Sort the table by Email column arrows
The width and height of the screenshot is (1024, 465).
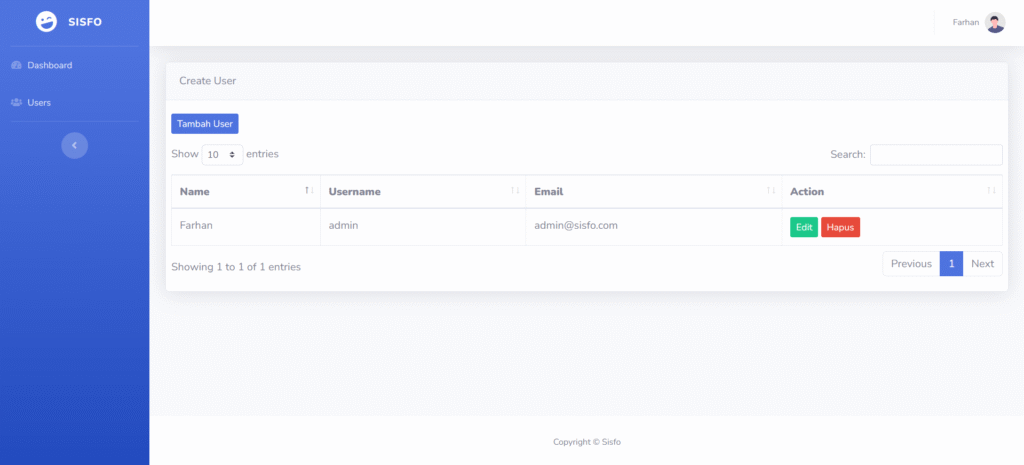tap(771, 191)
